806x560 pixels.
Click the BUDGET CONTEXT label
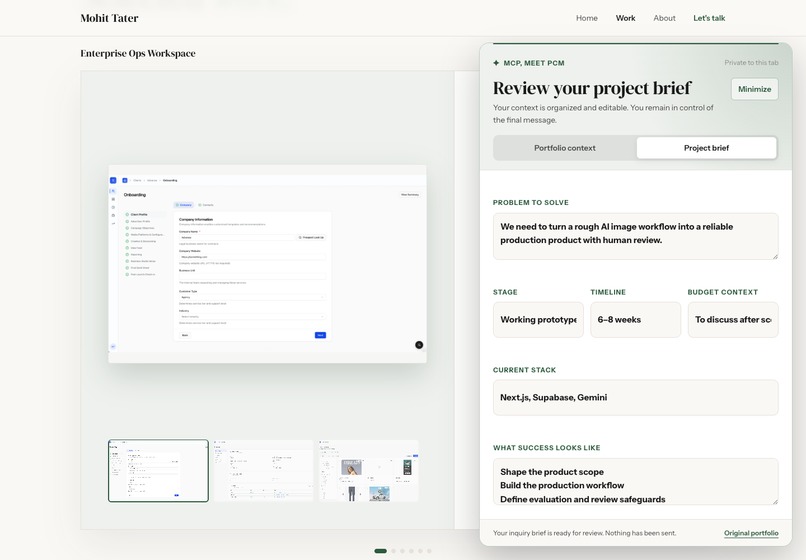(723, 292)
